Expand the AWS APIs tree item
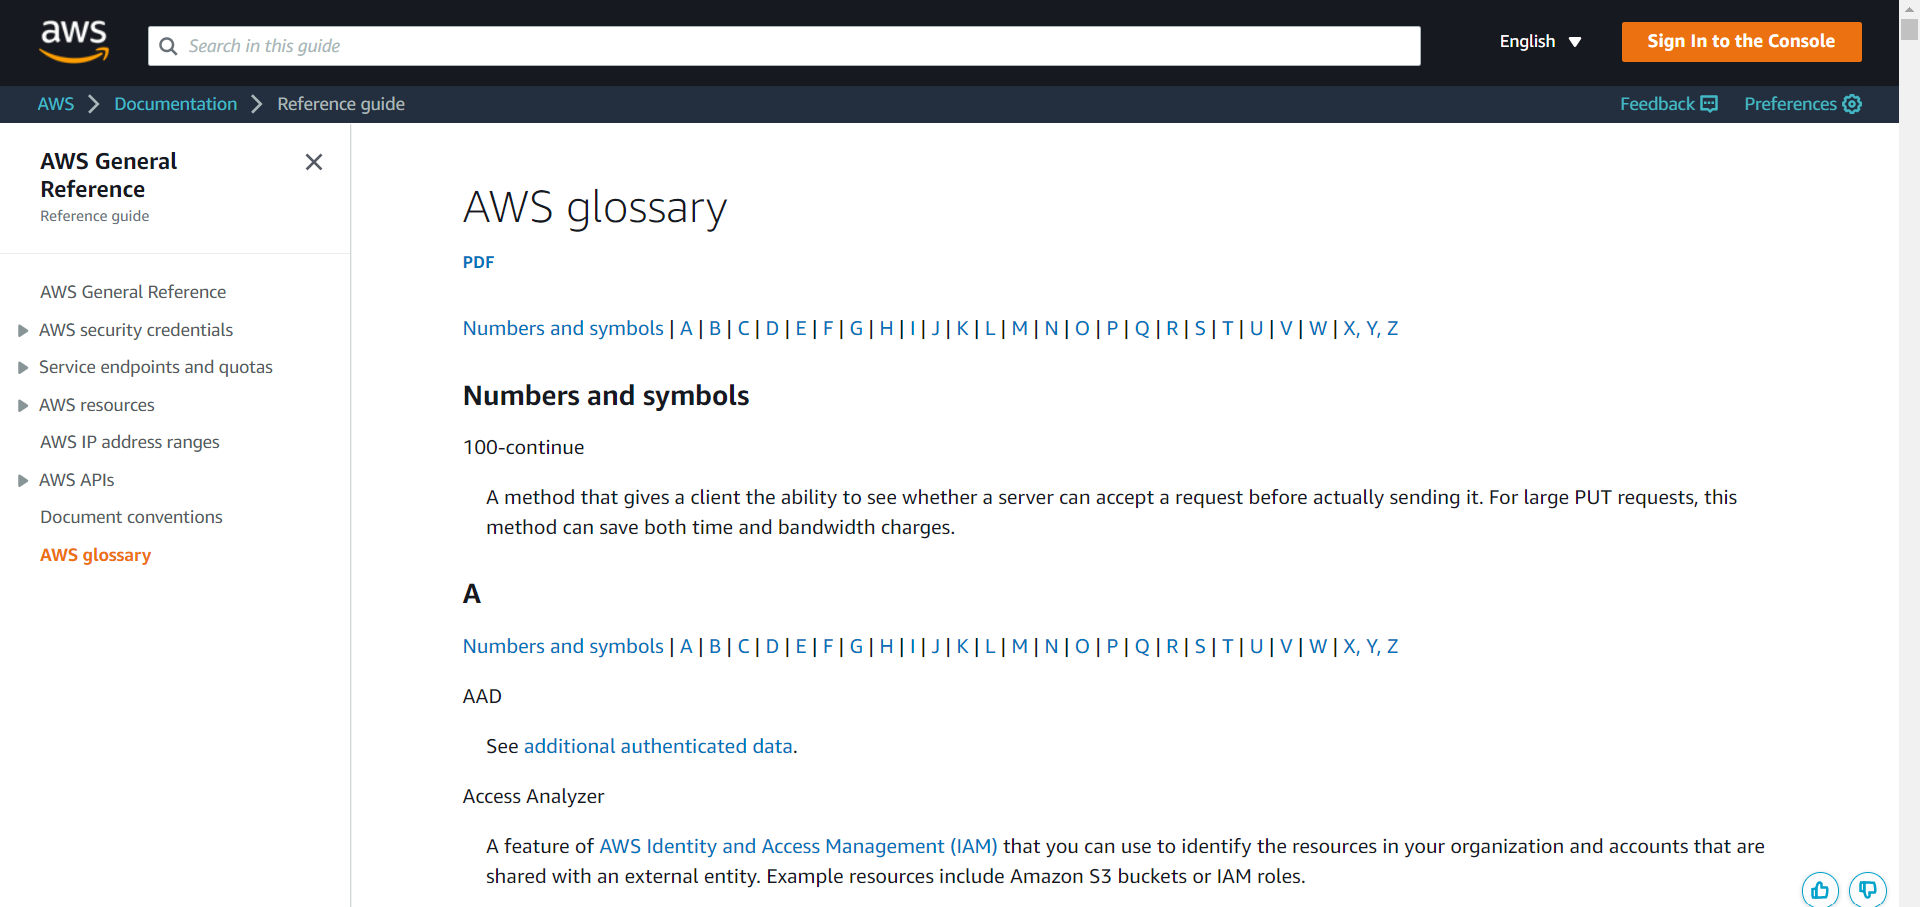The image size is (1920, 907). (x=22, y=480)
